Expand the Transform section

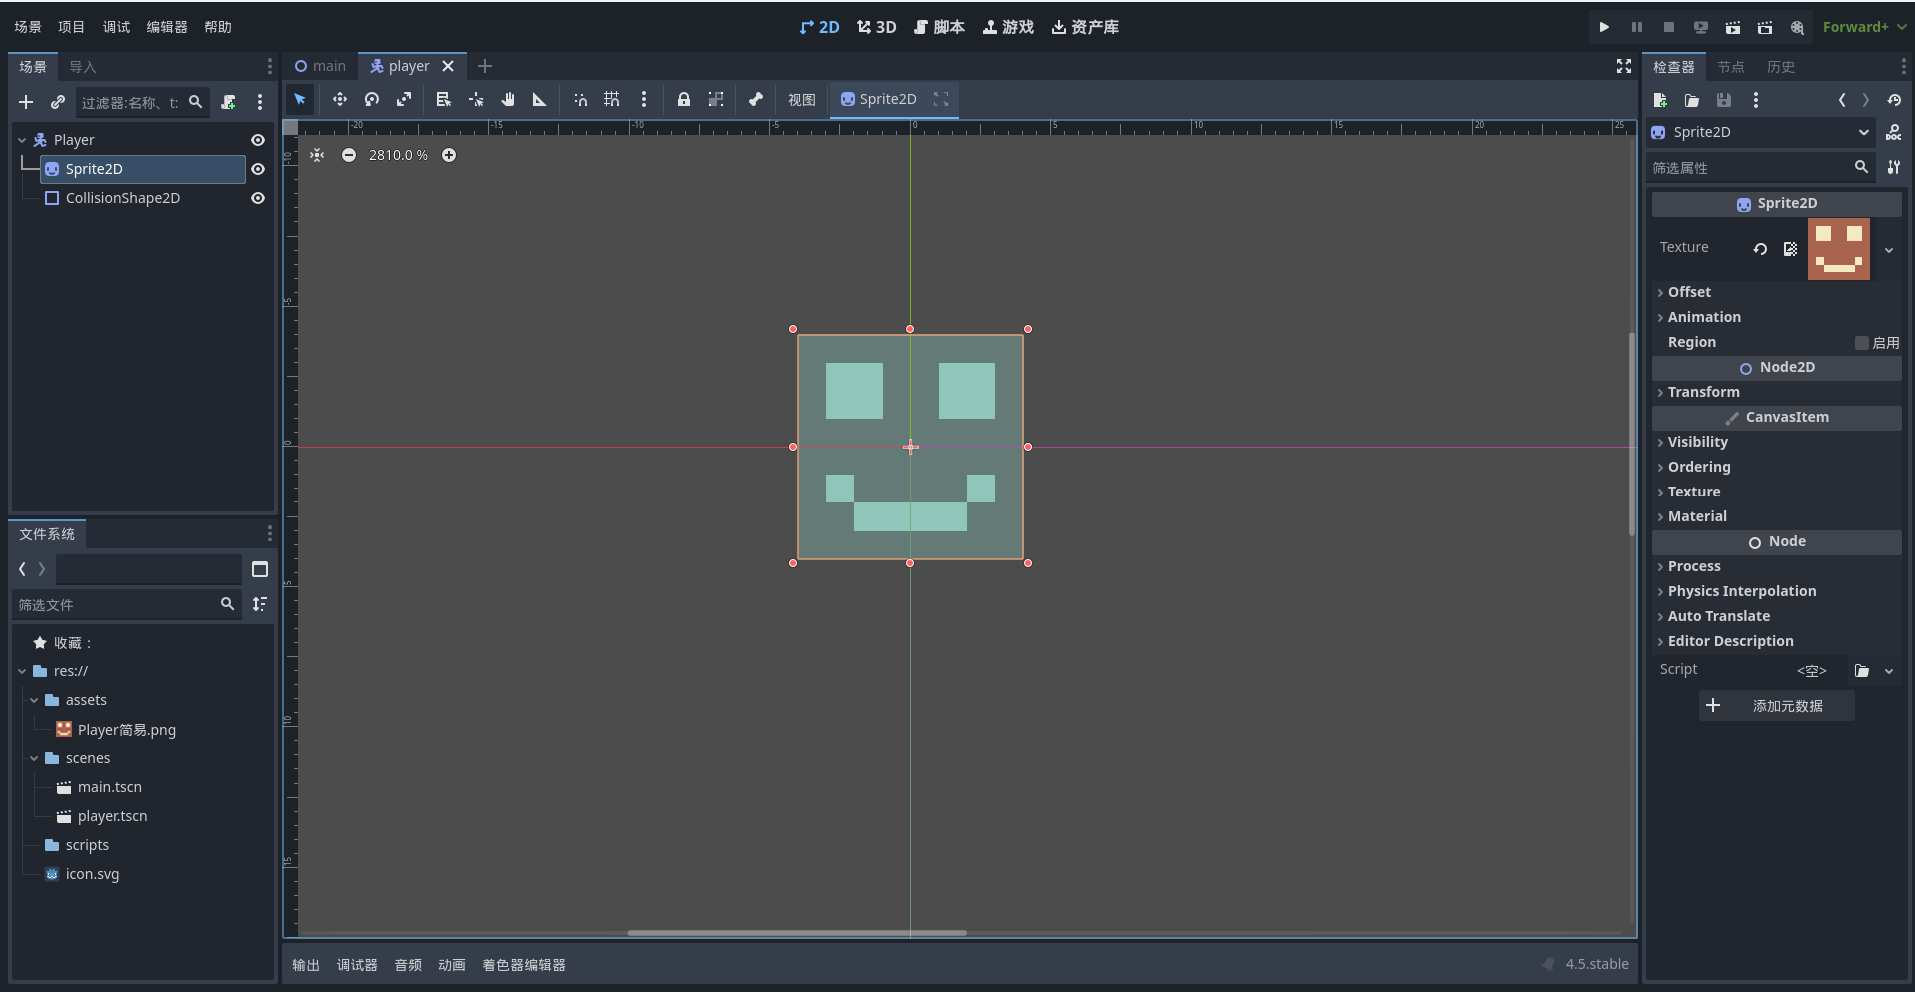[x=1703, y=392]
